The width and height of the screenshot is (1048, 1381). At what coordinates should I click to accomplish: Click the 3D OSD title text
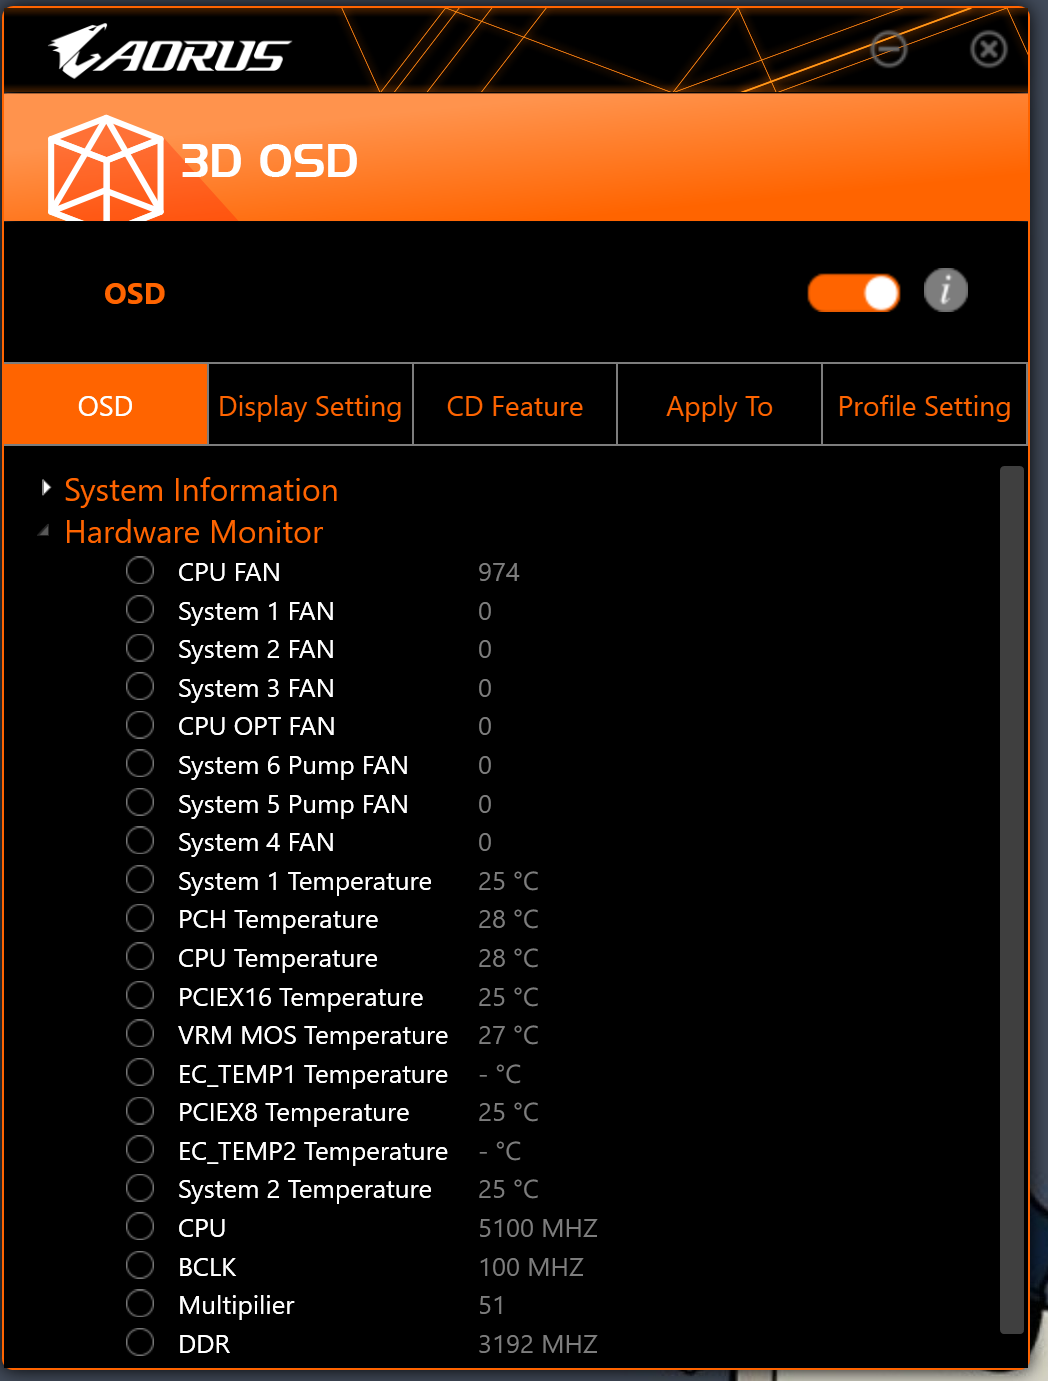pyautogui.click(x=269, y=161)
